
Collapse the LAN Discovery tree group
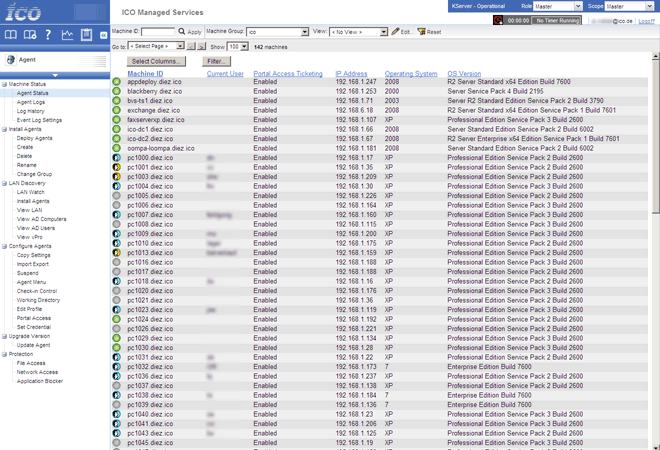click(x=4, y=184)
